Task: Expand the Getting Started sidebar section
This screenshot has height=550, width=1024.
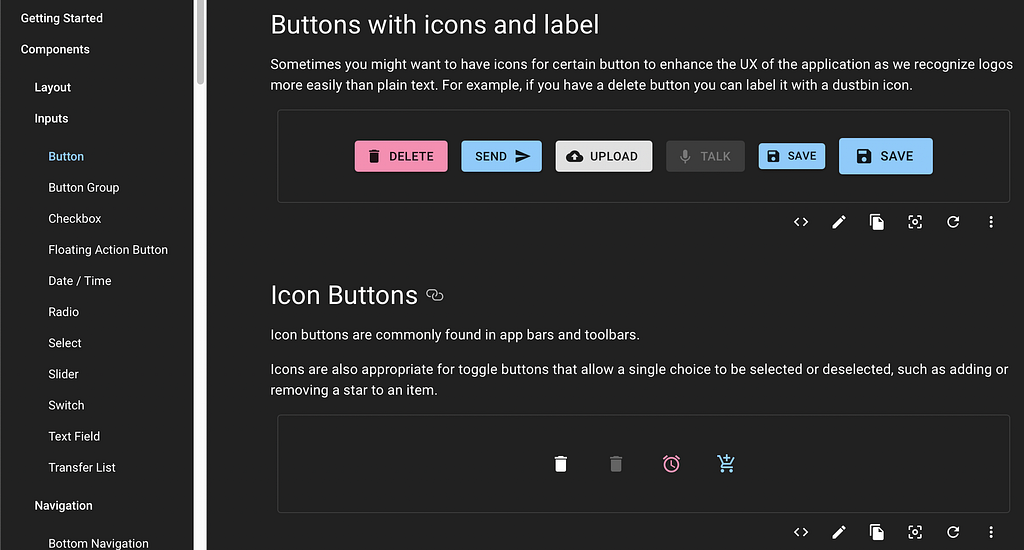Action: pos(62,18)
